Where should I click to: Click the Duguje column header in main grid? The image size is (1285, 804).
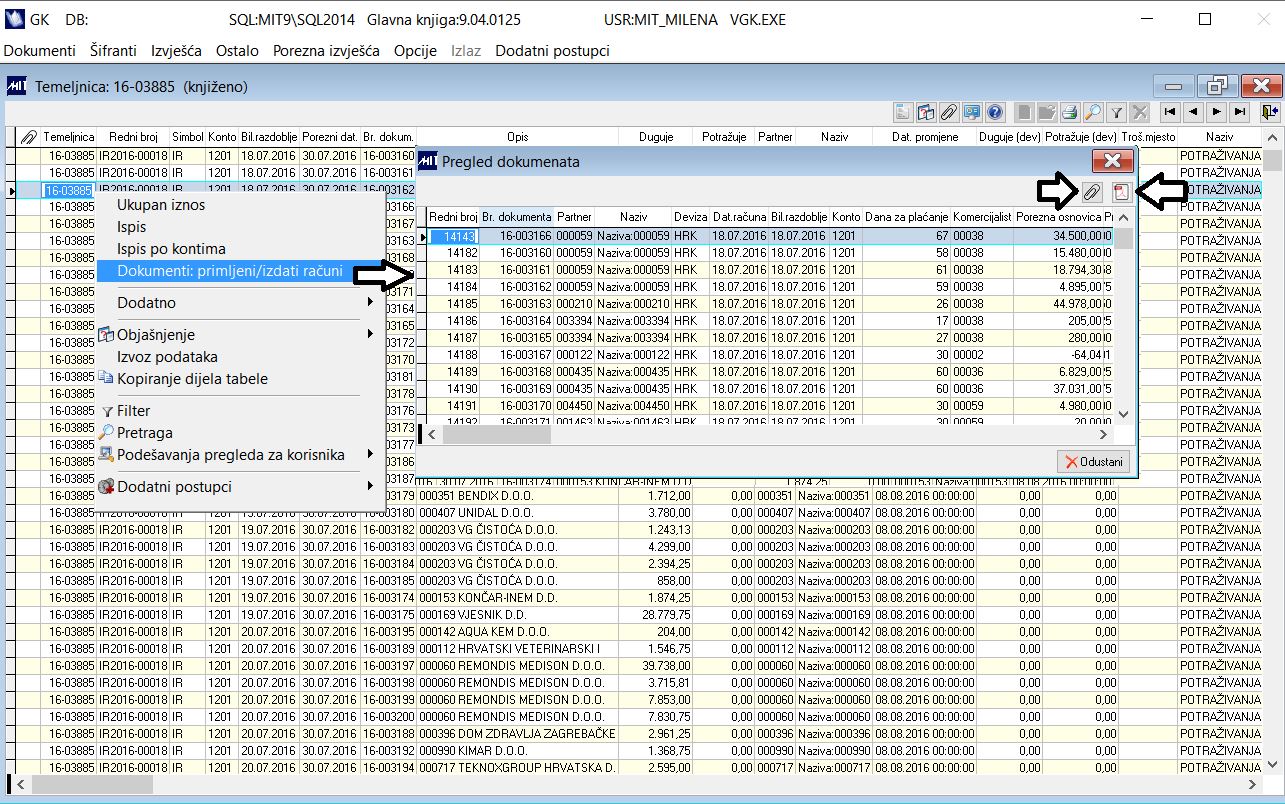point(655,136)
